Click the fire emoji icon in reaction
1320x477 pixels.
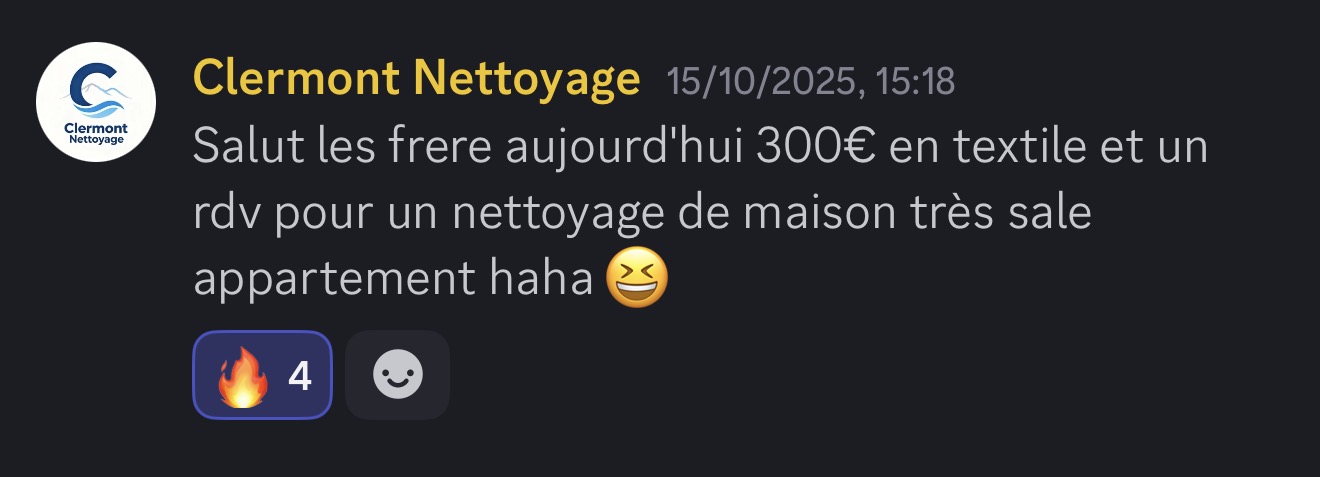(241, 375)
